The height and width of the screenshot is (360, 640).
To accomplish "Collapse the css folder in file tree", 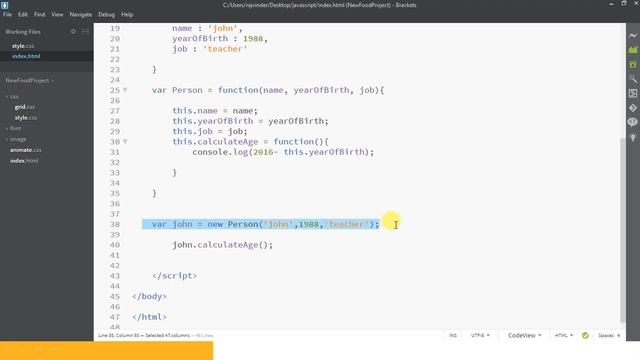I will point(12,97).
